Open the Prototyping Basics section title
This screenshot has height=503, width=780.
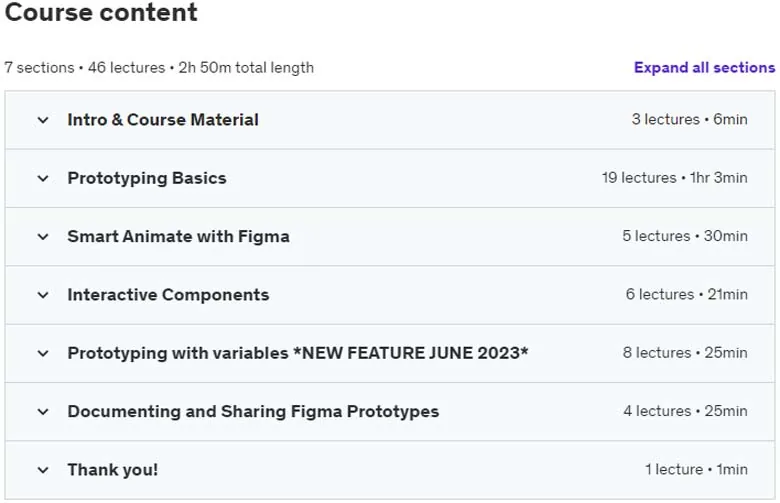coord(147,178)
